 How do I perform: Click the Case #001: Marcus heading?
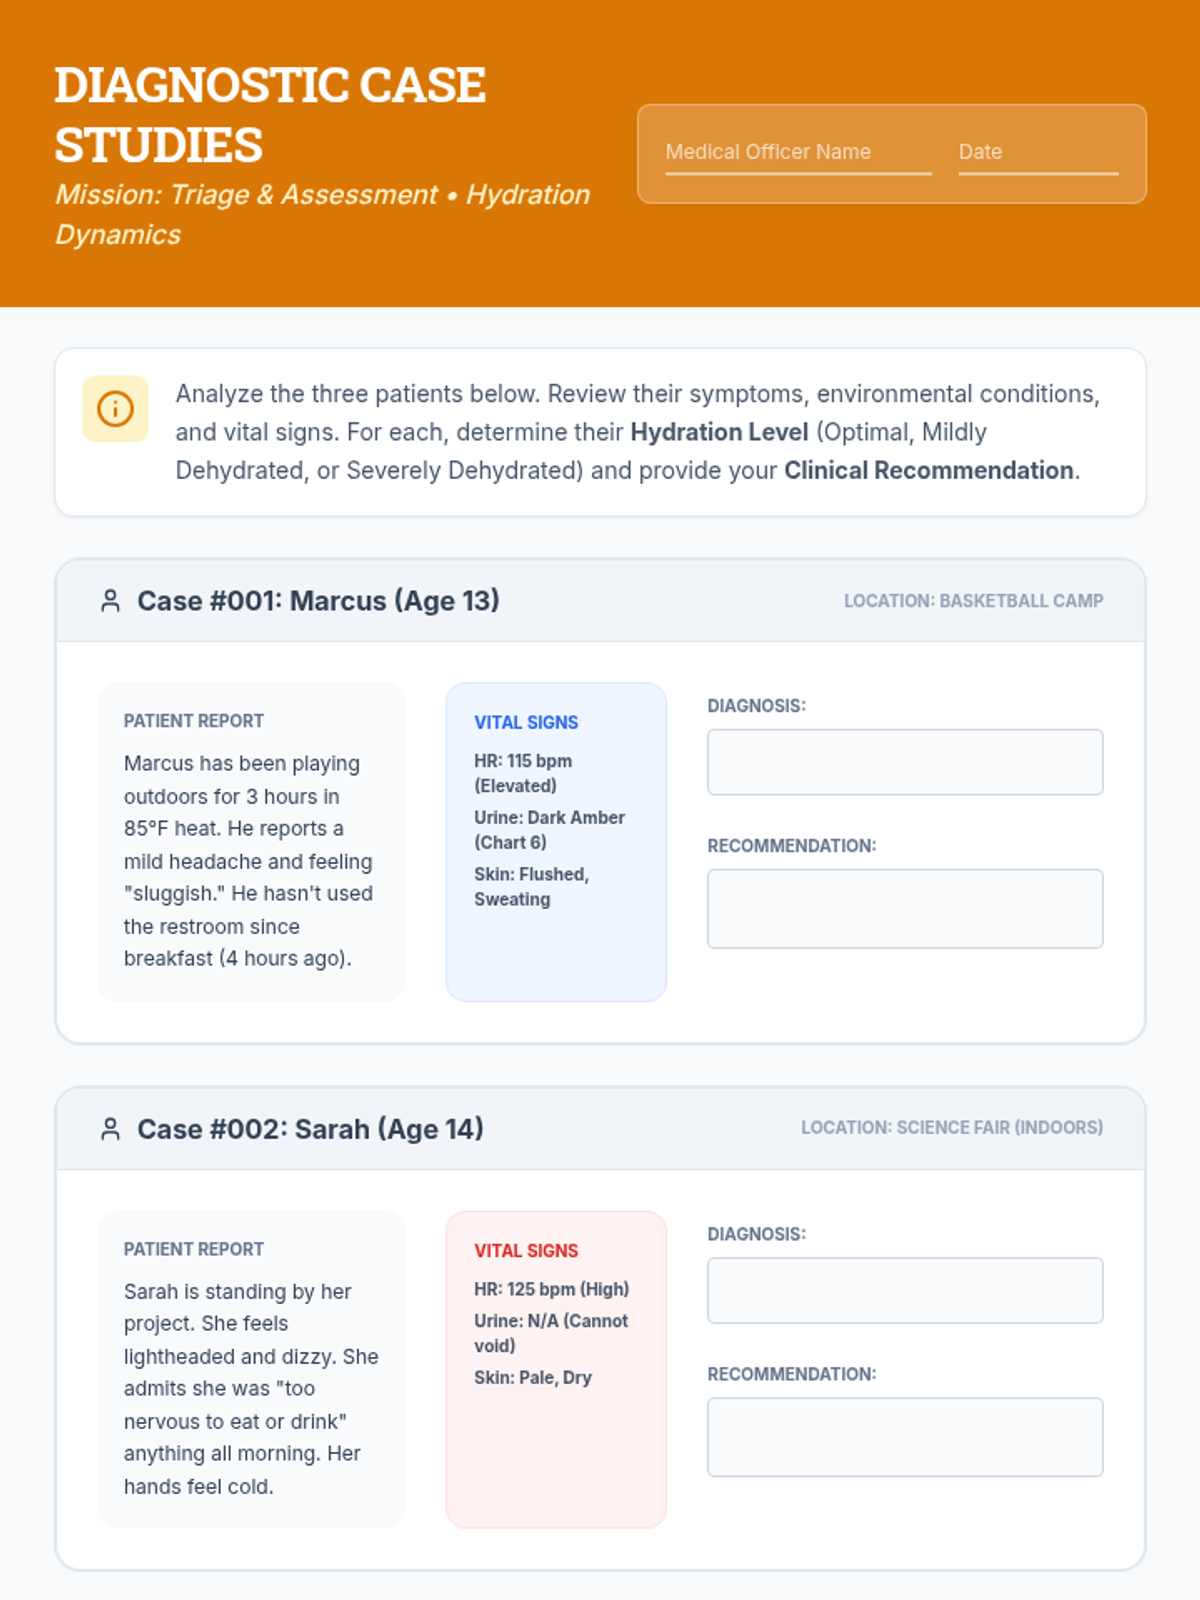click(x=318, y=601)
